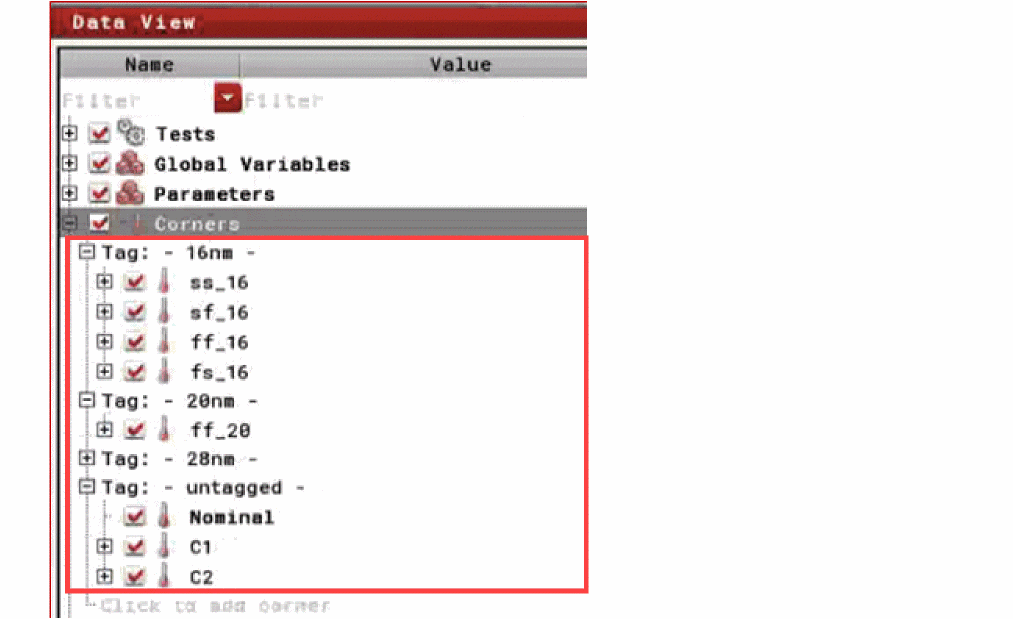
Task: Click 'Click to add corner' link
Action: [215, 606]
